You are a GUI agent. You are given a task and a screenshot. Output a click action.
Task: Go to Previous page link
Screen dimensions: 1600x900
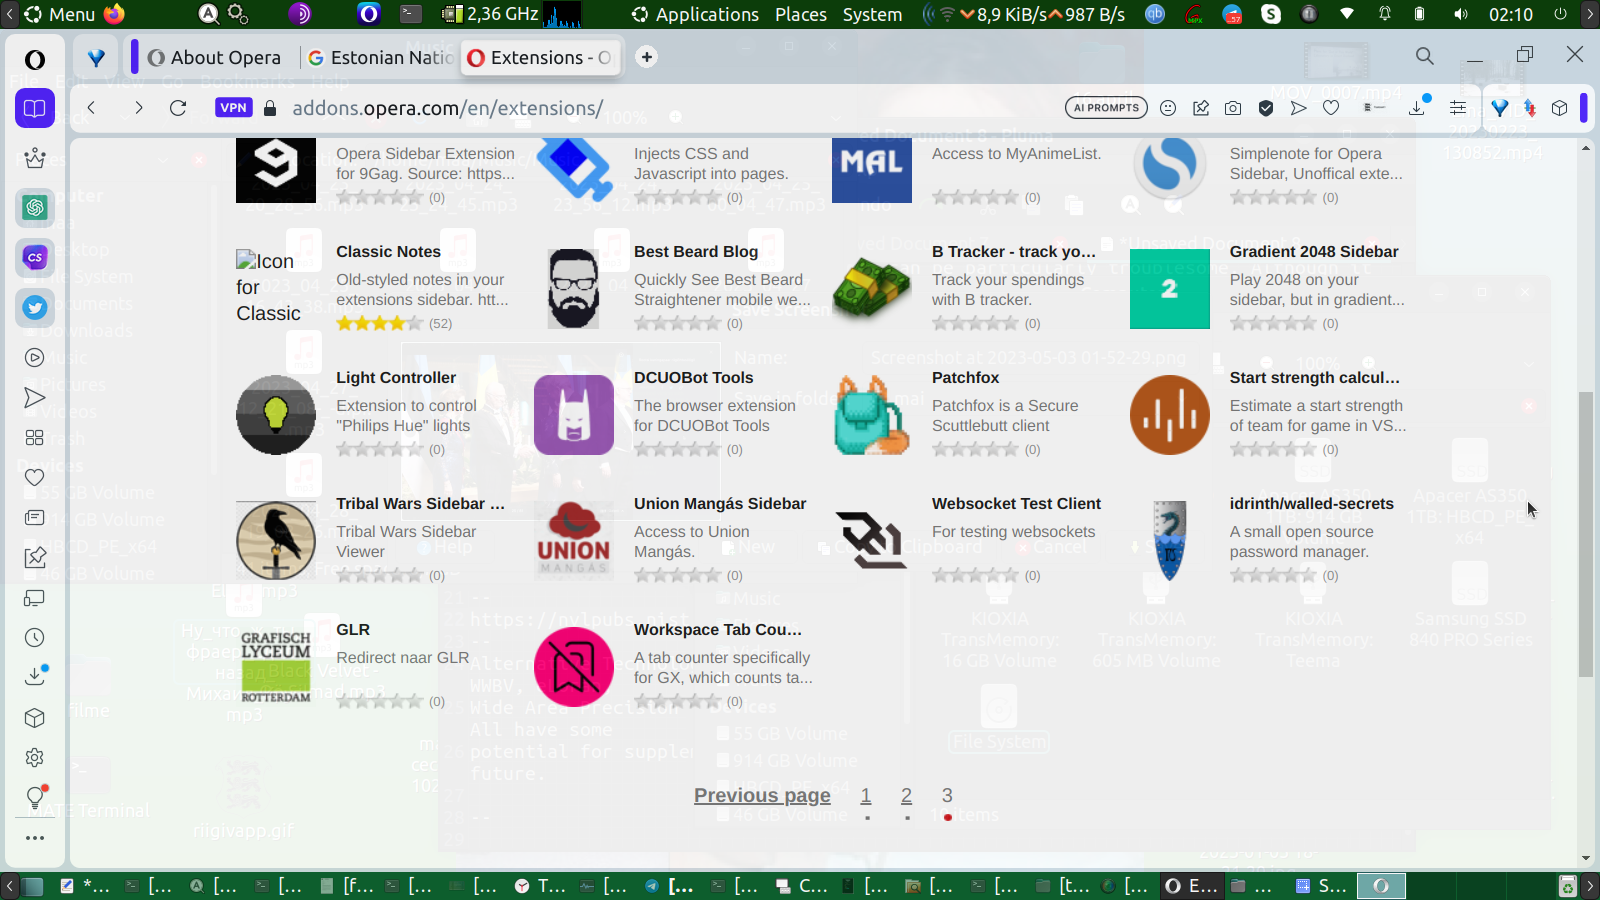point(762,795)
